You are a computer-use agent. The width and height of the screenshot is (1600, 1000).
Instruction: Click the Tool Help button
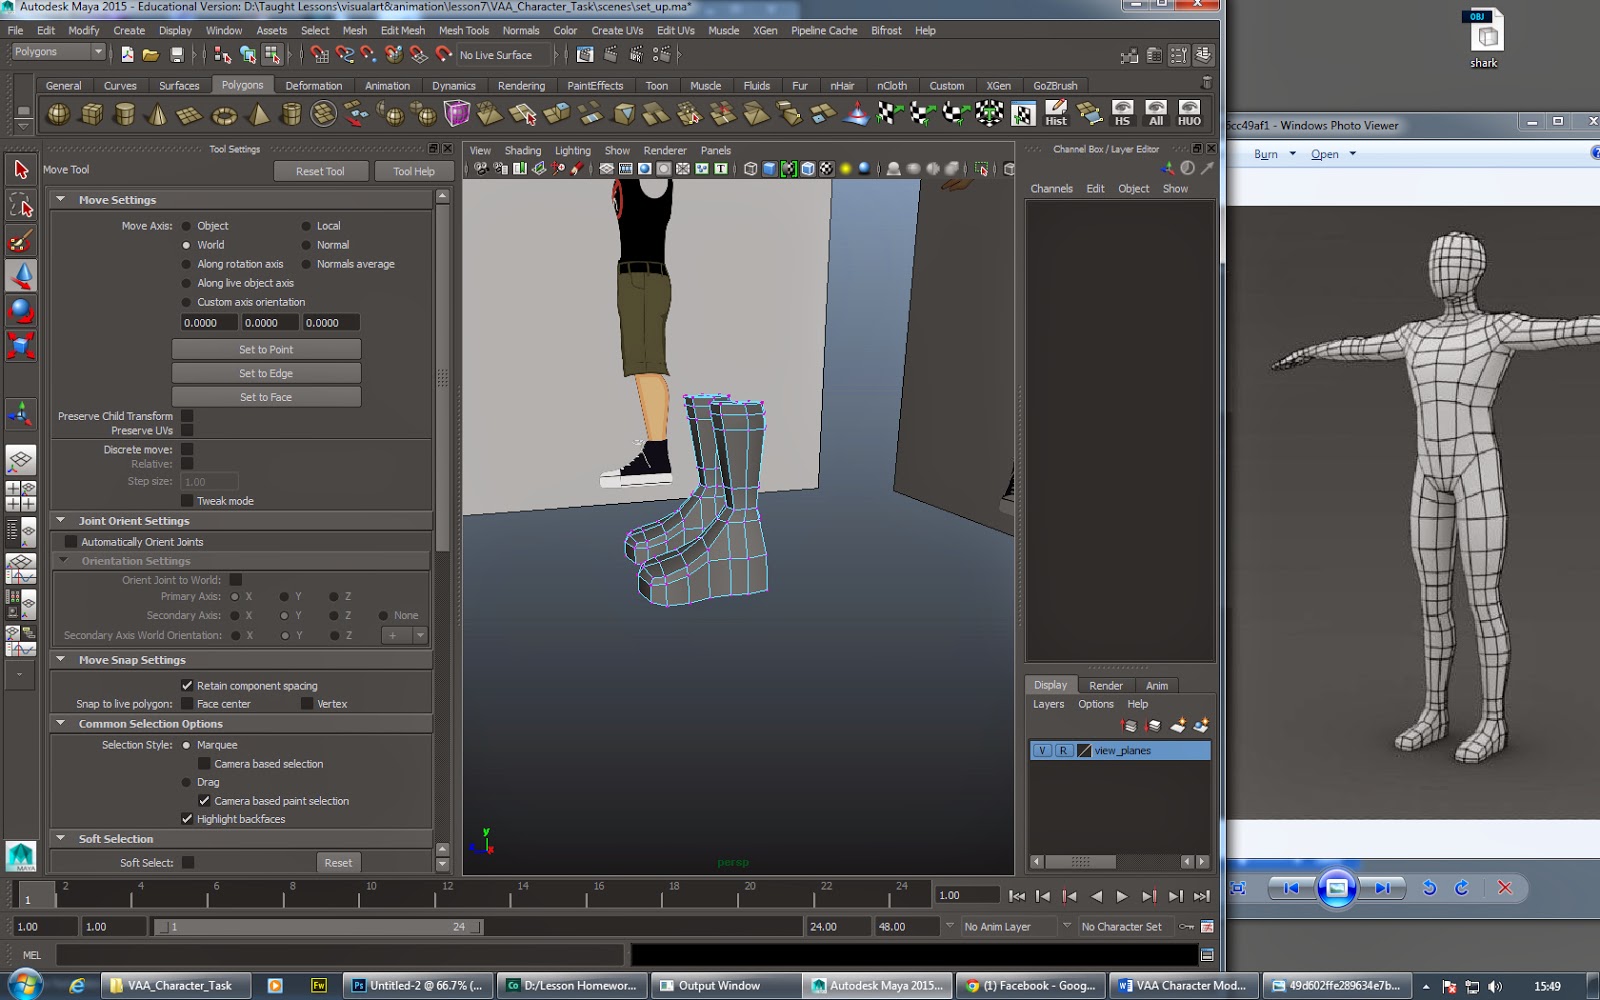click(x=414, y=171)
